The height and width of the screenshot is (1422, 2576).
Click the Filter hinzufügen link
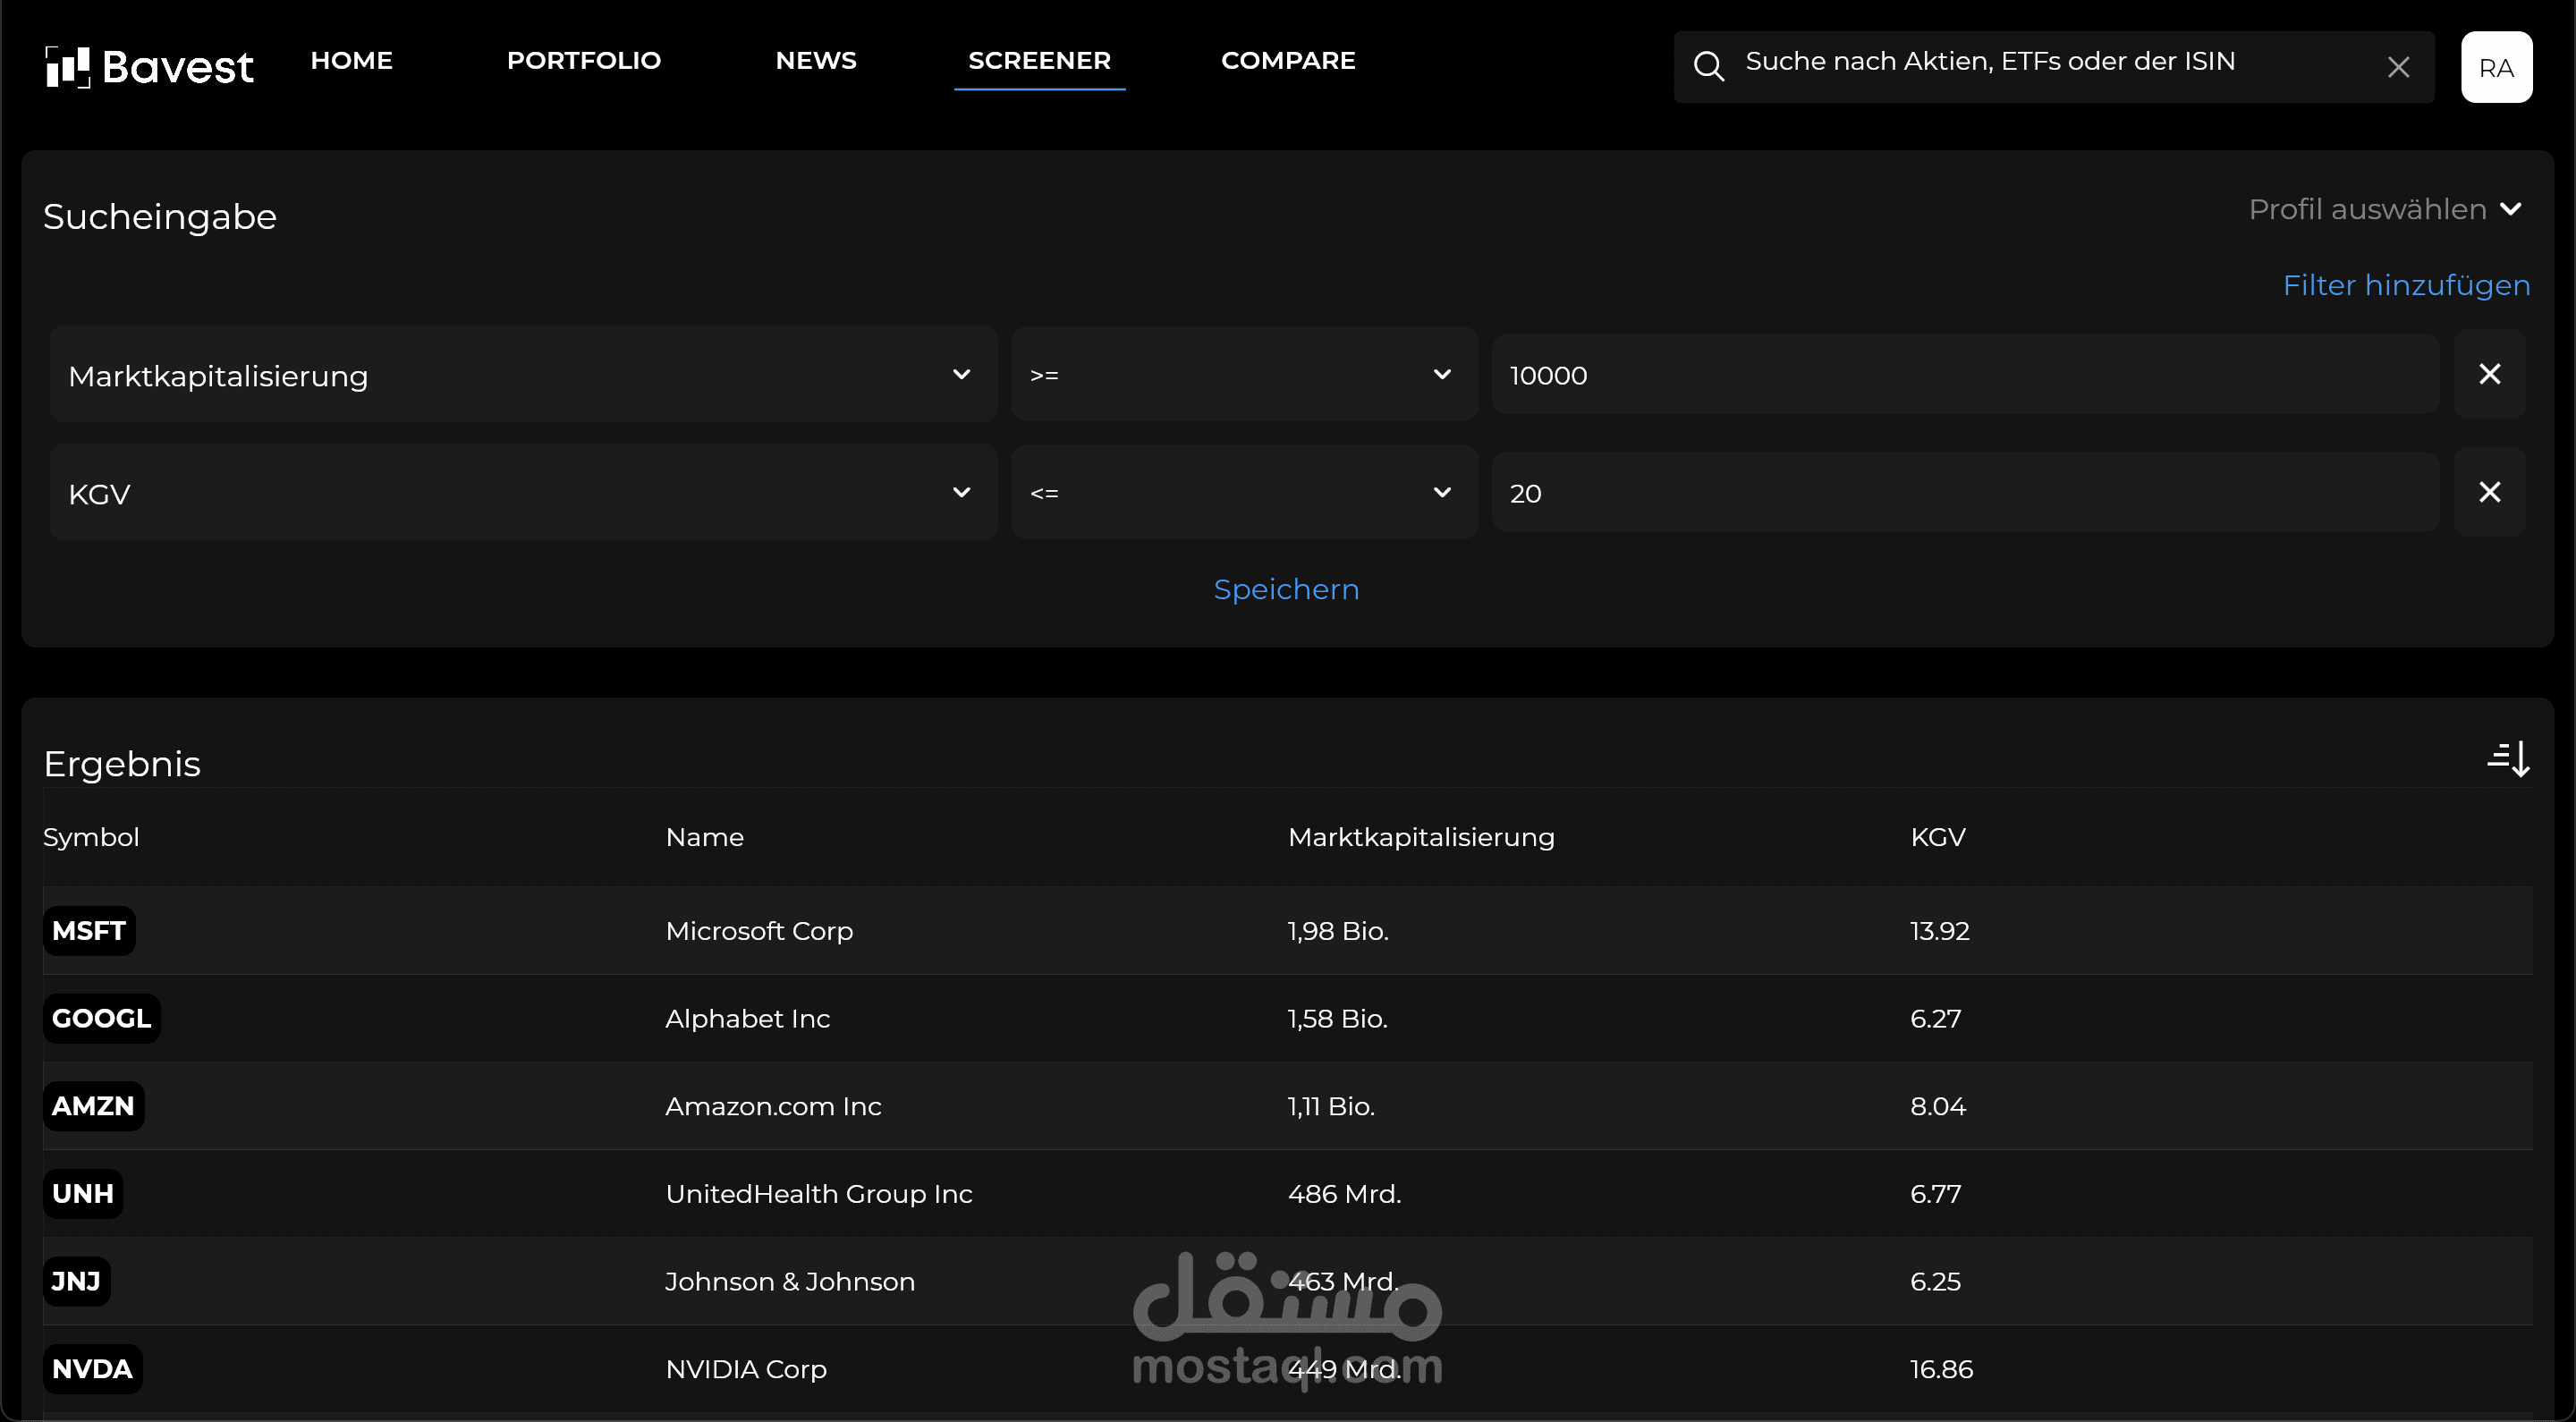tap(2405, 286)
